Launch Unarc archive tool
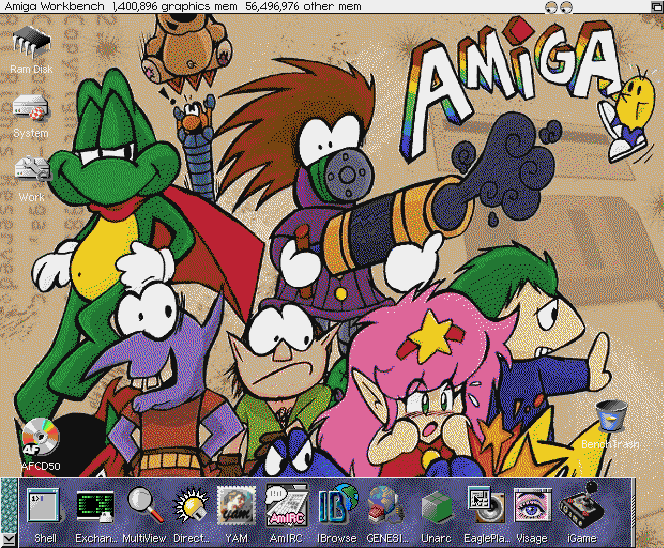664x548 pixels. tap(434, 506)
